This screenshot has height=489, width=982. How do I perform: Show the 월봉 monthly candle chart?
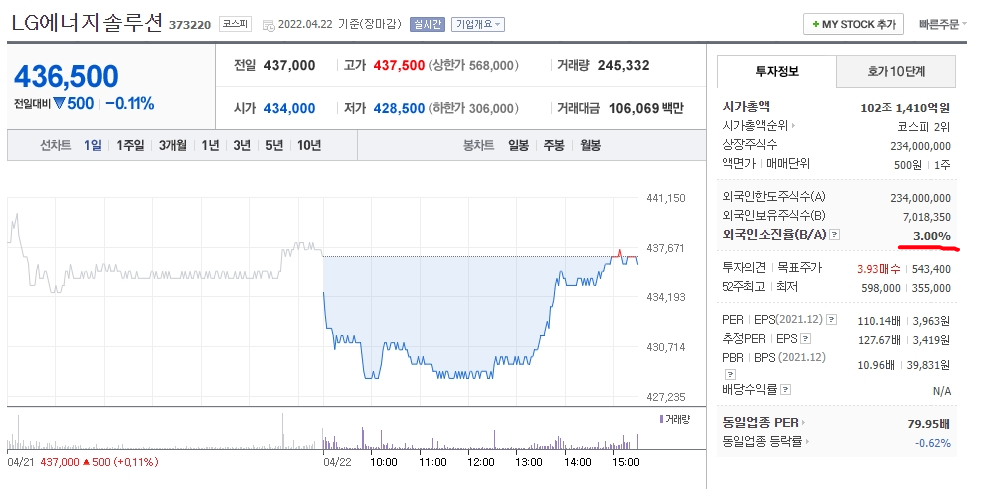pos(591,145)
